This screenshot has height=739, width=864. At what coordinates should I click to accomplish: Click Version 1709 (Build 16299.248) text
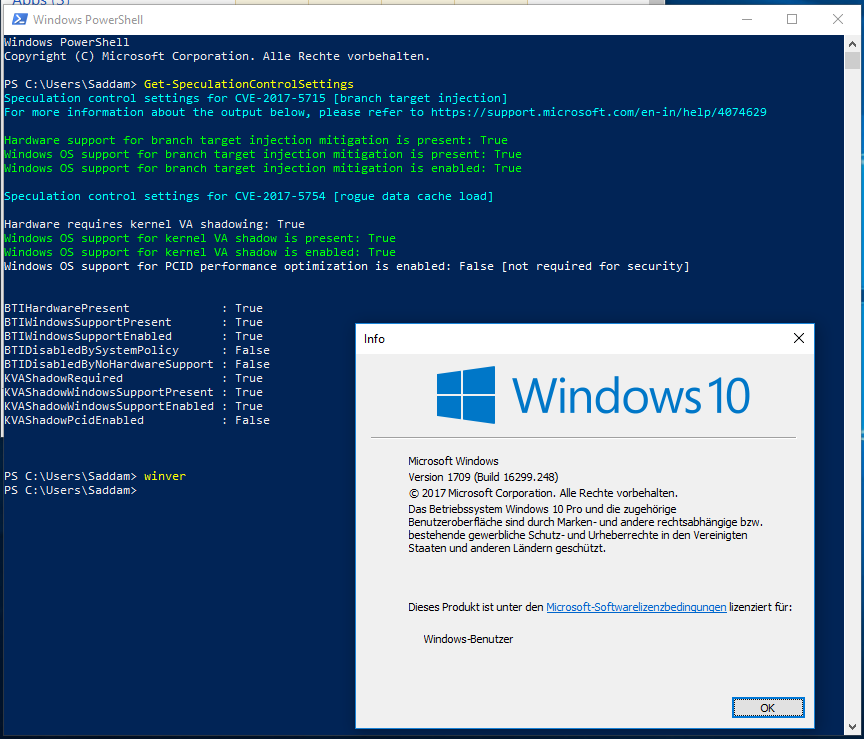tap(483, 477)
